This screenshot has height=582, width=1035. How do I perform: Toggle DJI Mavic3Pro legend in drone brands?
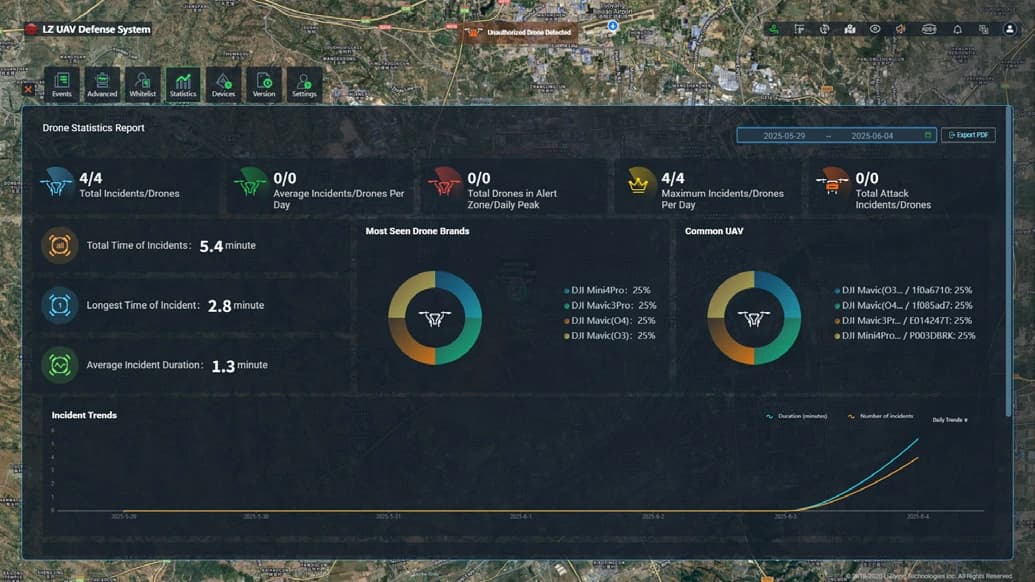[610, 305]
